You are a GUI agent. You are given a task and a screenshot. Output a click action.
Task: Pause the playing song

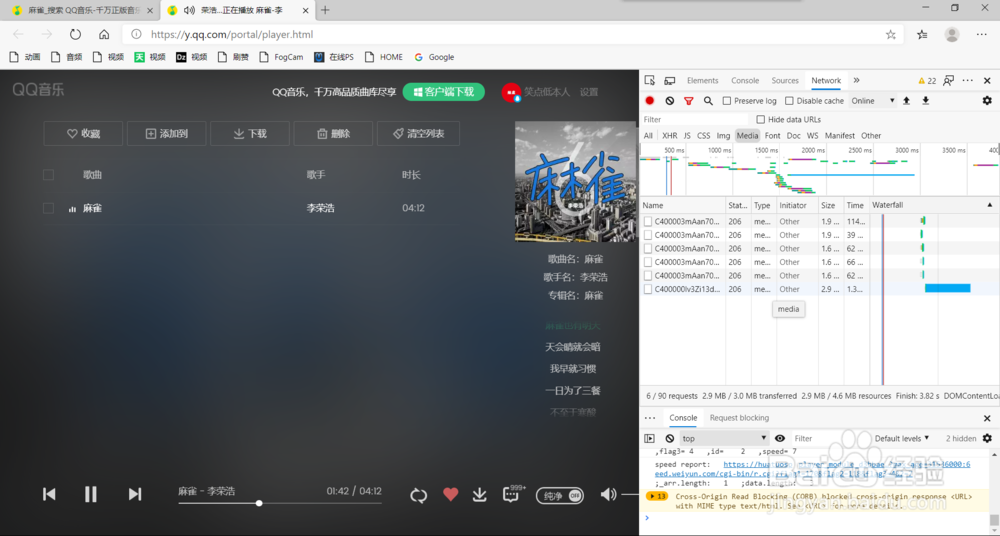coord(91,494)
